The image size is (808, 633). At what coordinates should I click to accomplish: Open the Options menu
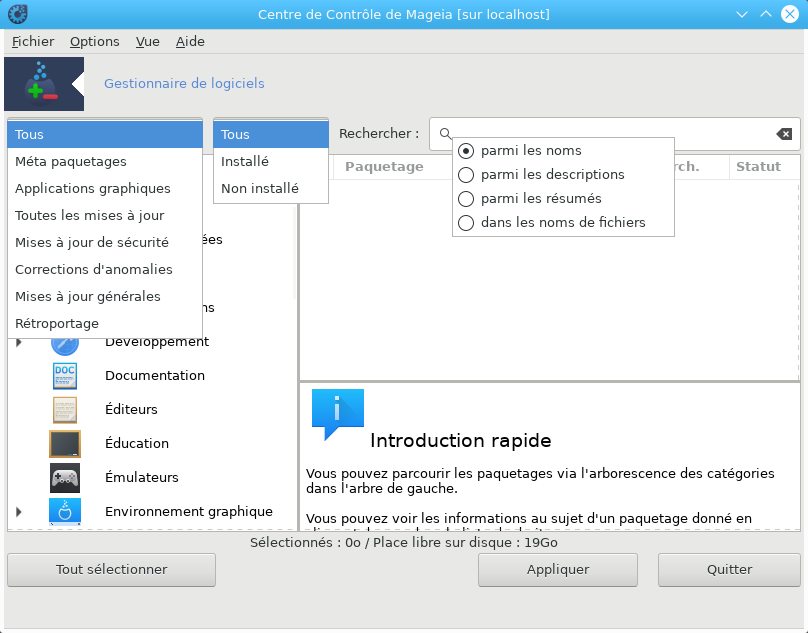[x=95, y=41]
